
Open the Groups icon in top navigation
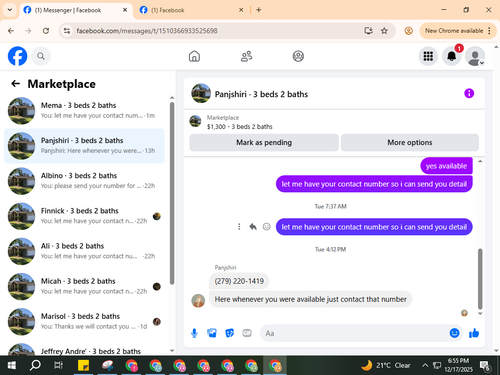298,56
